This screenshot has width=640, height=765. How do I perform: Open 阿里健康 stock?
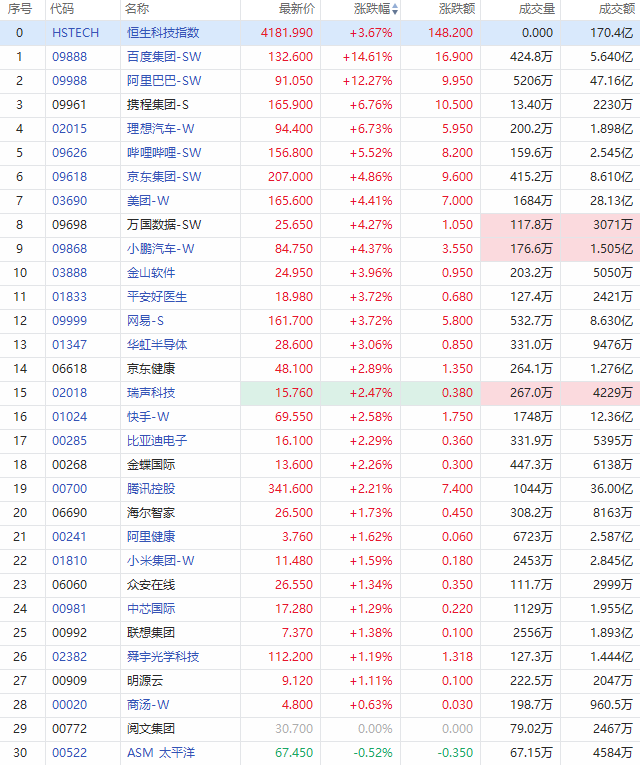point(151,536)
